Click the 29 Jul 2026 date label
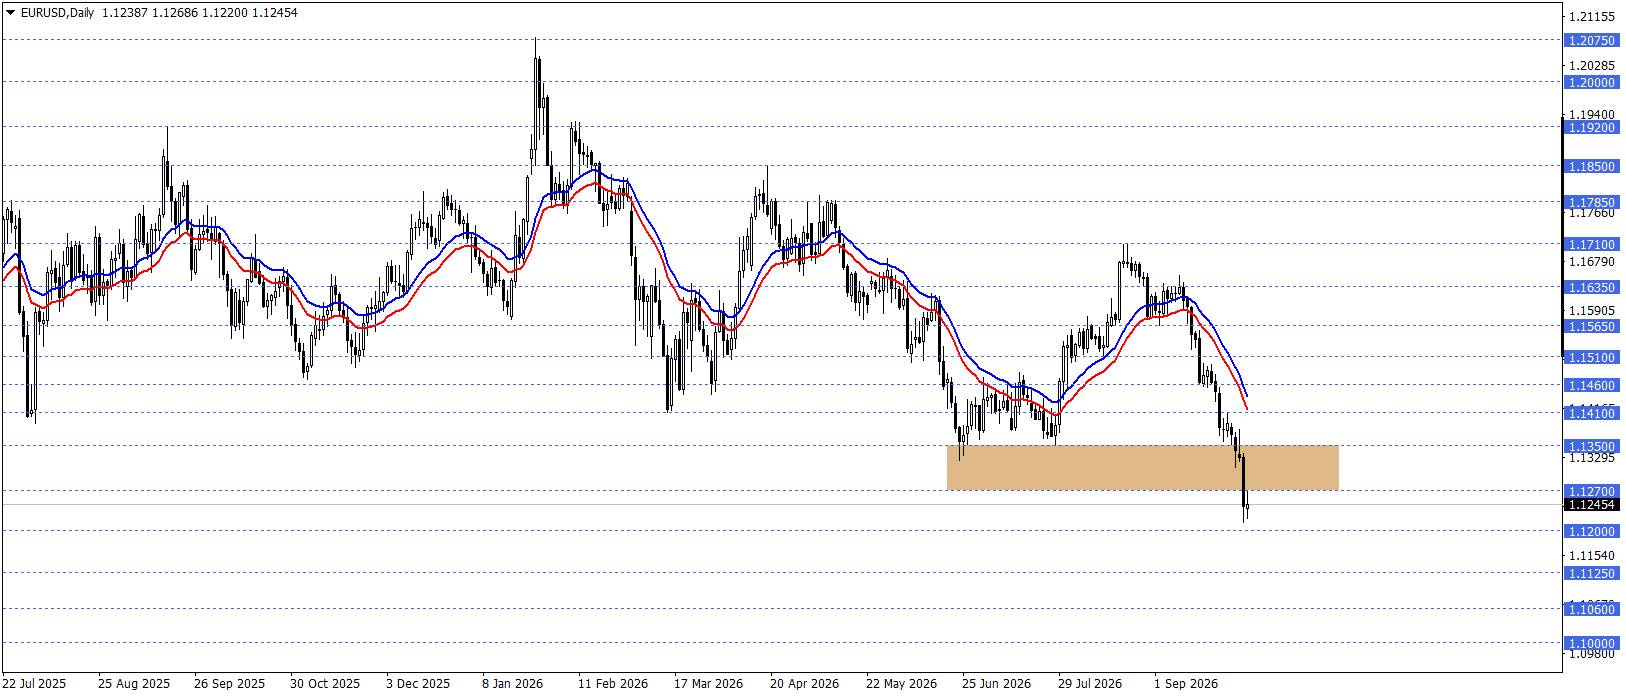 pos(1090,684)
